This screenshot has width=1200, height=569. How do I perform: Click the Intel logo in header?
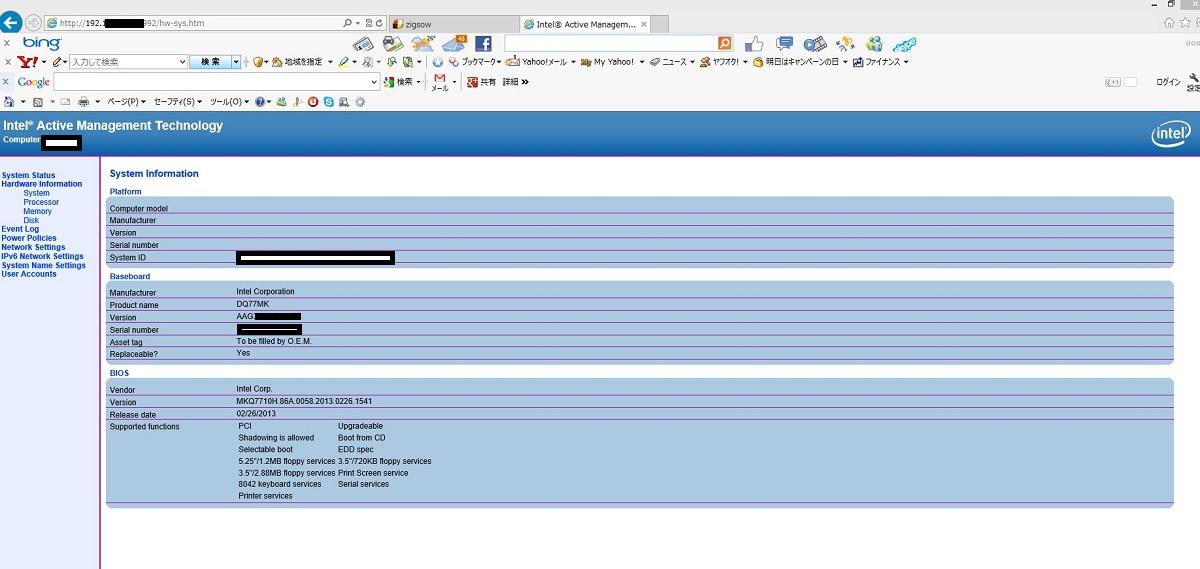[1170, 135]
